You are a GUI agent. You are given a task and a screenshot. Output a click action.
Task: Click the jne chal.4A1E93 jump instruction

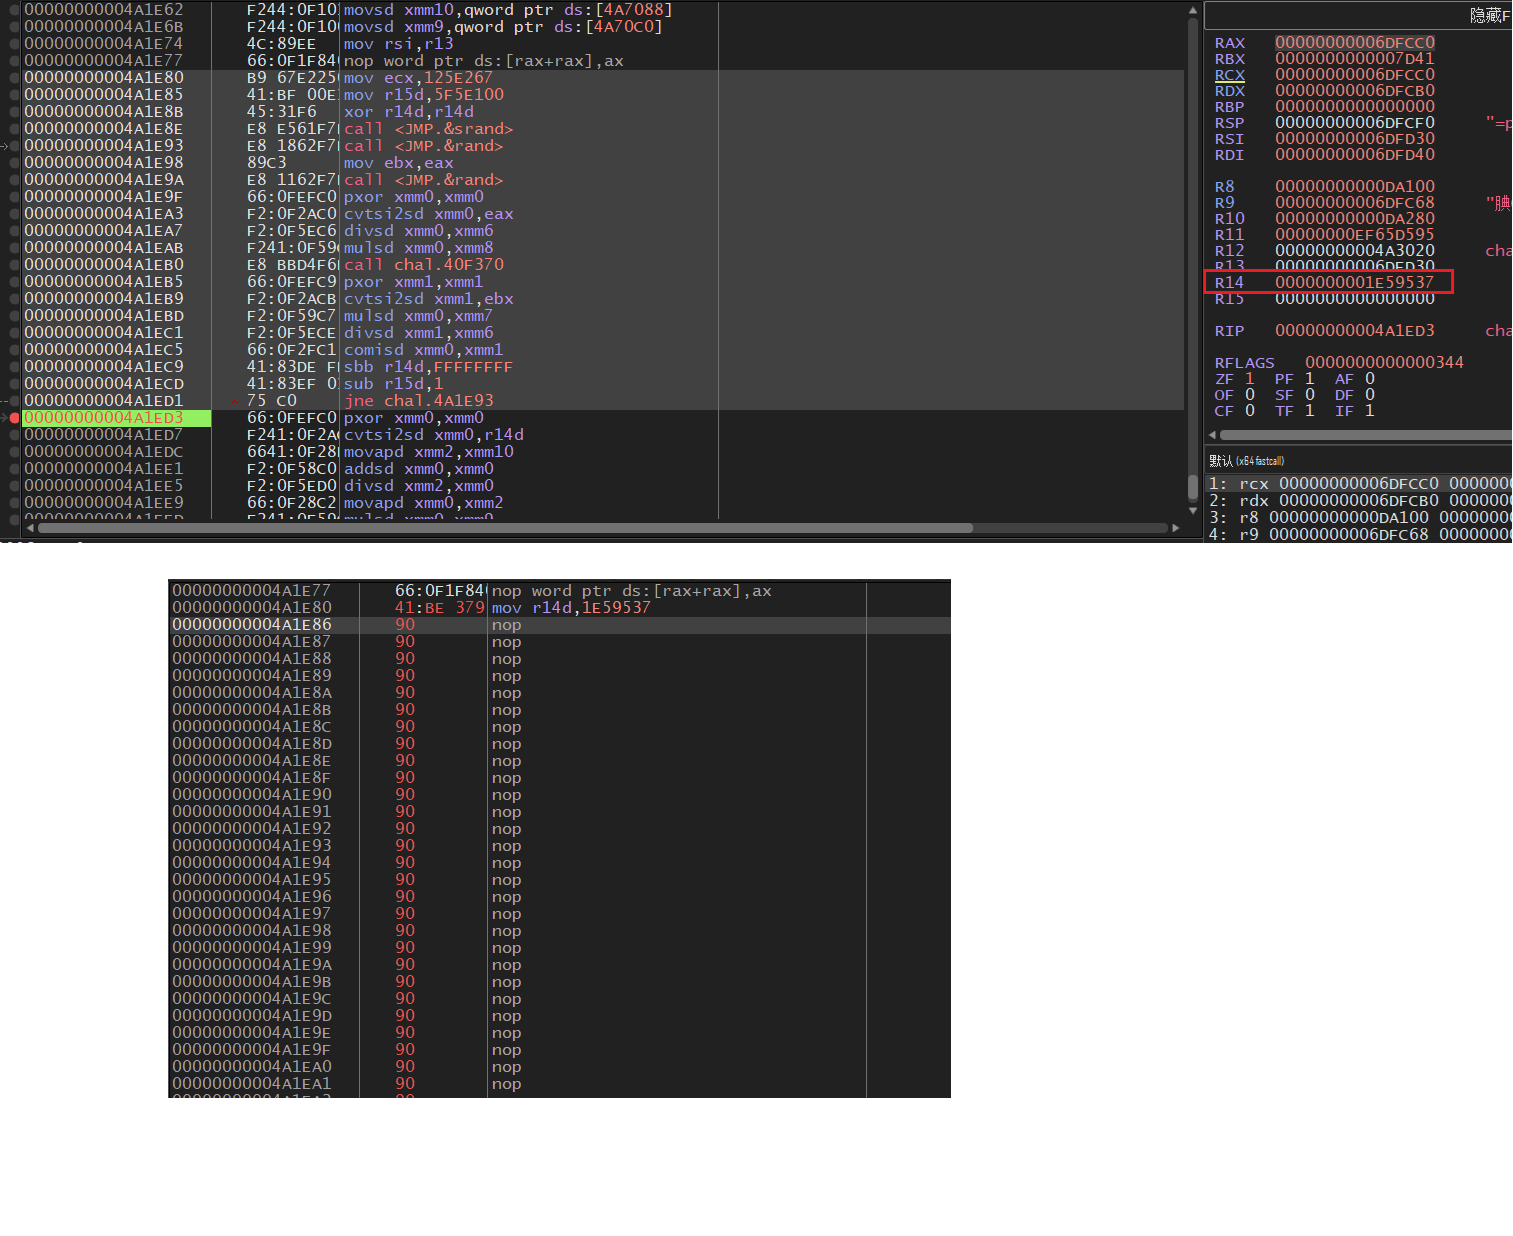click(x=418, y=401)
